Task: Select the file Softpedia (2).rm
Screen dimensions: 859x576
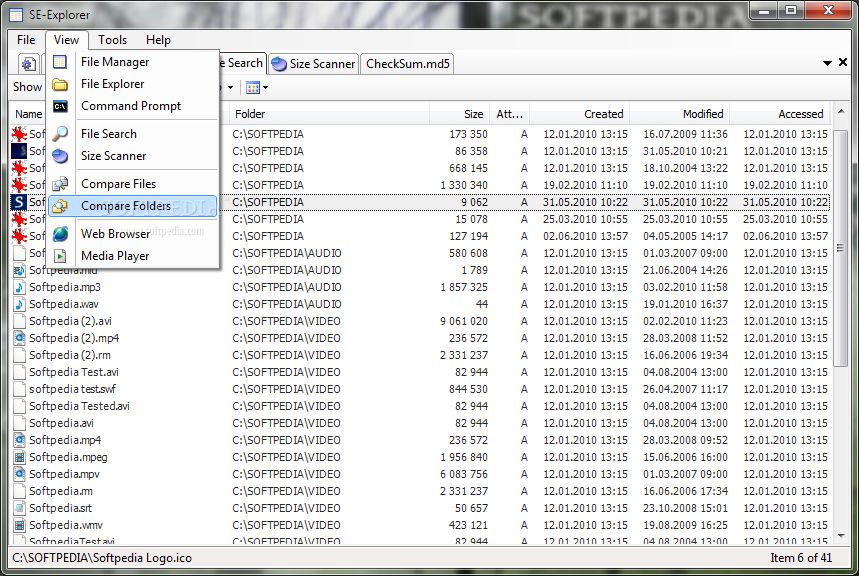Action: (x=70, y=355)
